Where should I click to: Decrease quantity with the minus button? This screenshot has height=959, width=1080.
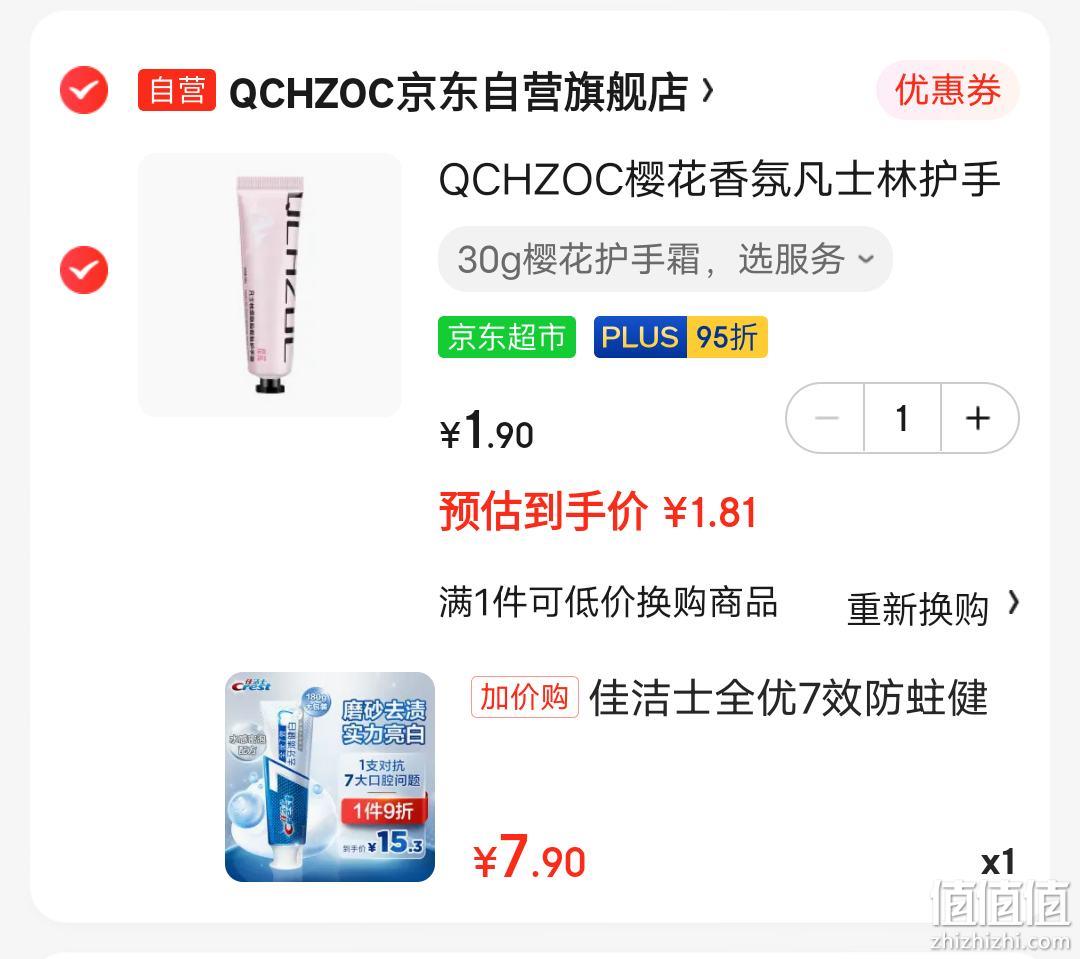click(825, 418)
